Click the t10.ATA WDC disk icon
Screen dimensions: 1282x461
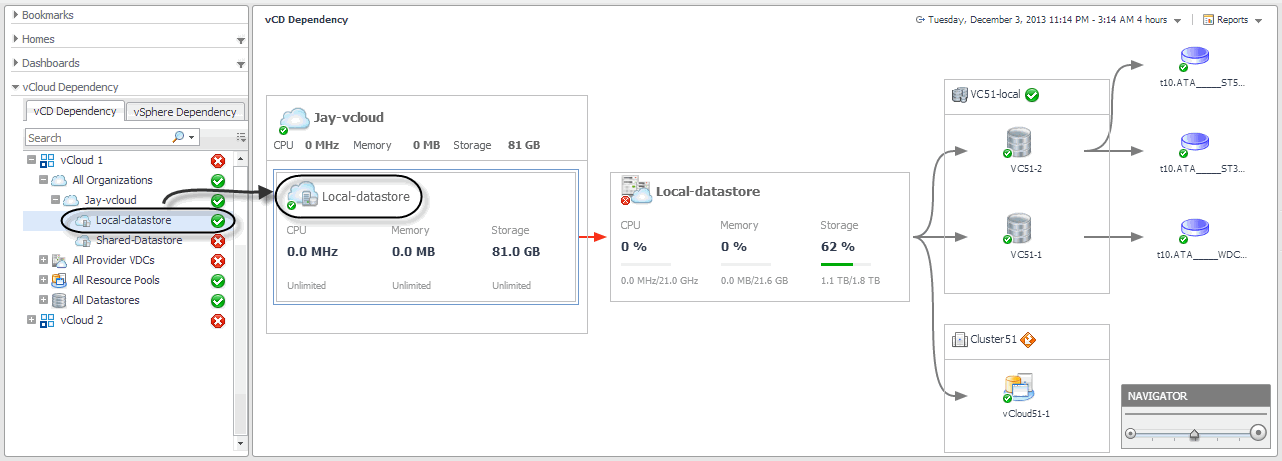click(x=1194, y=230)
